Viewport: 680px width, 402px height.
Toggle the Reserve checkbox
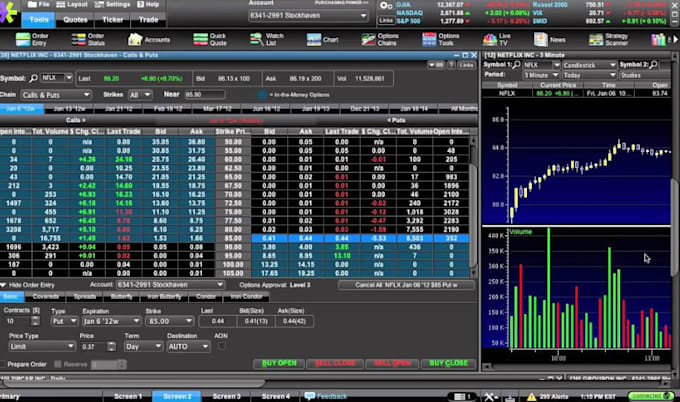click(x=58, y=364)
